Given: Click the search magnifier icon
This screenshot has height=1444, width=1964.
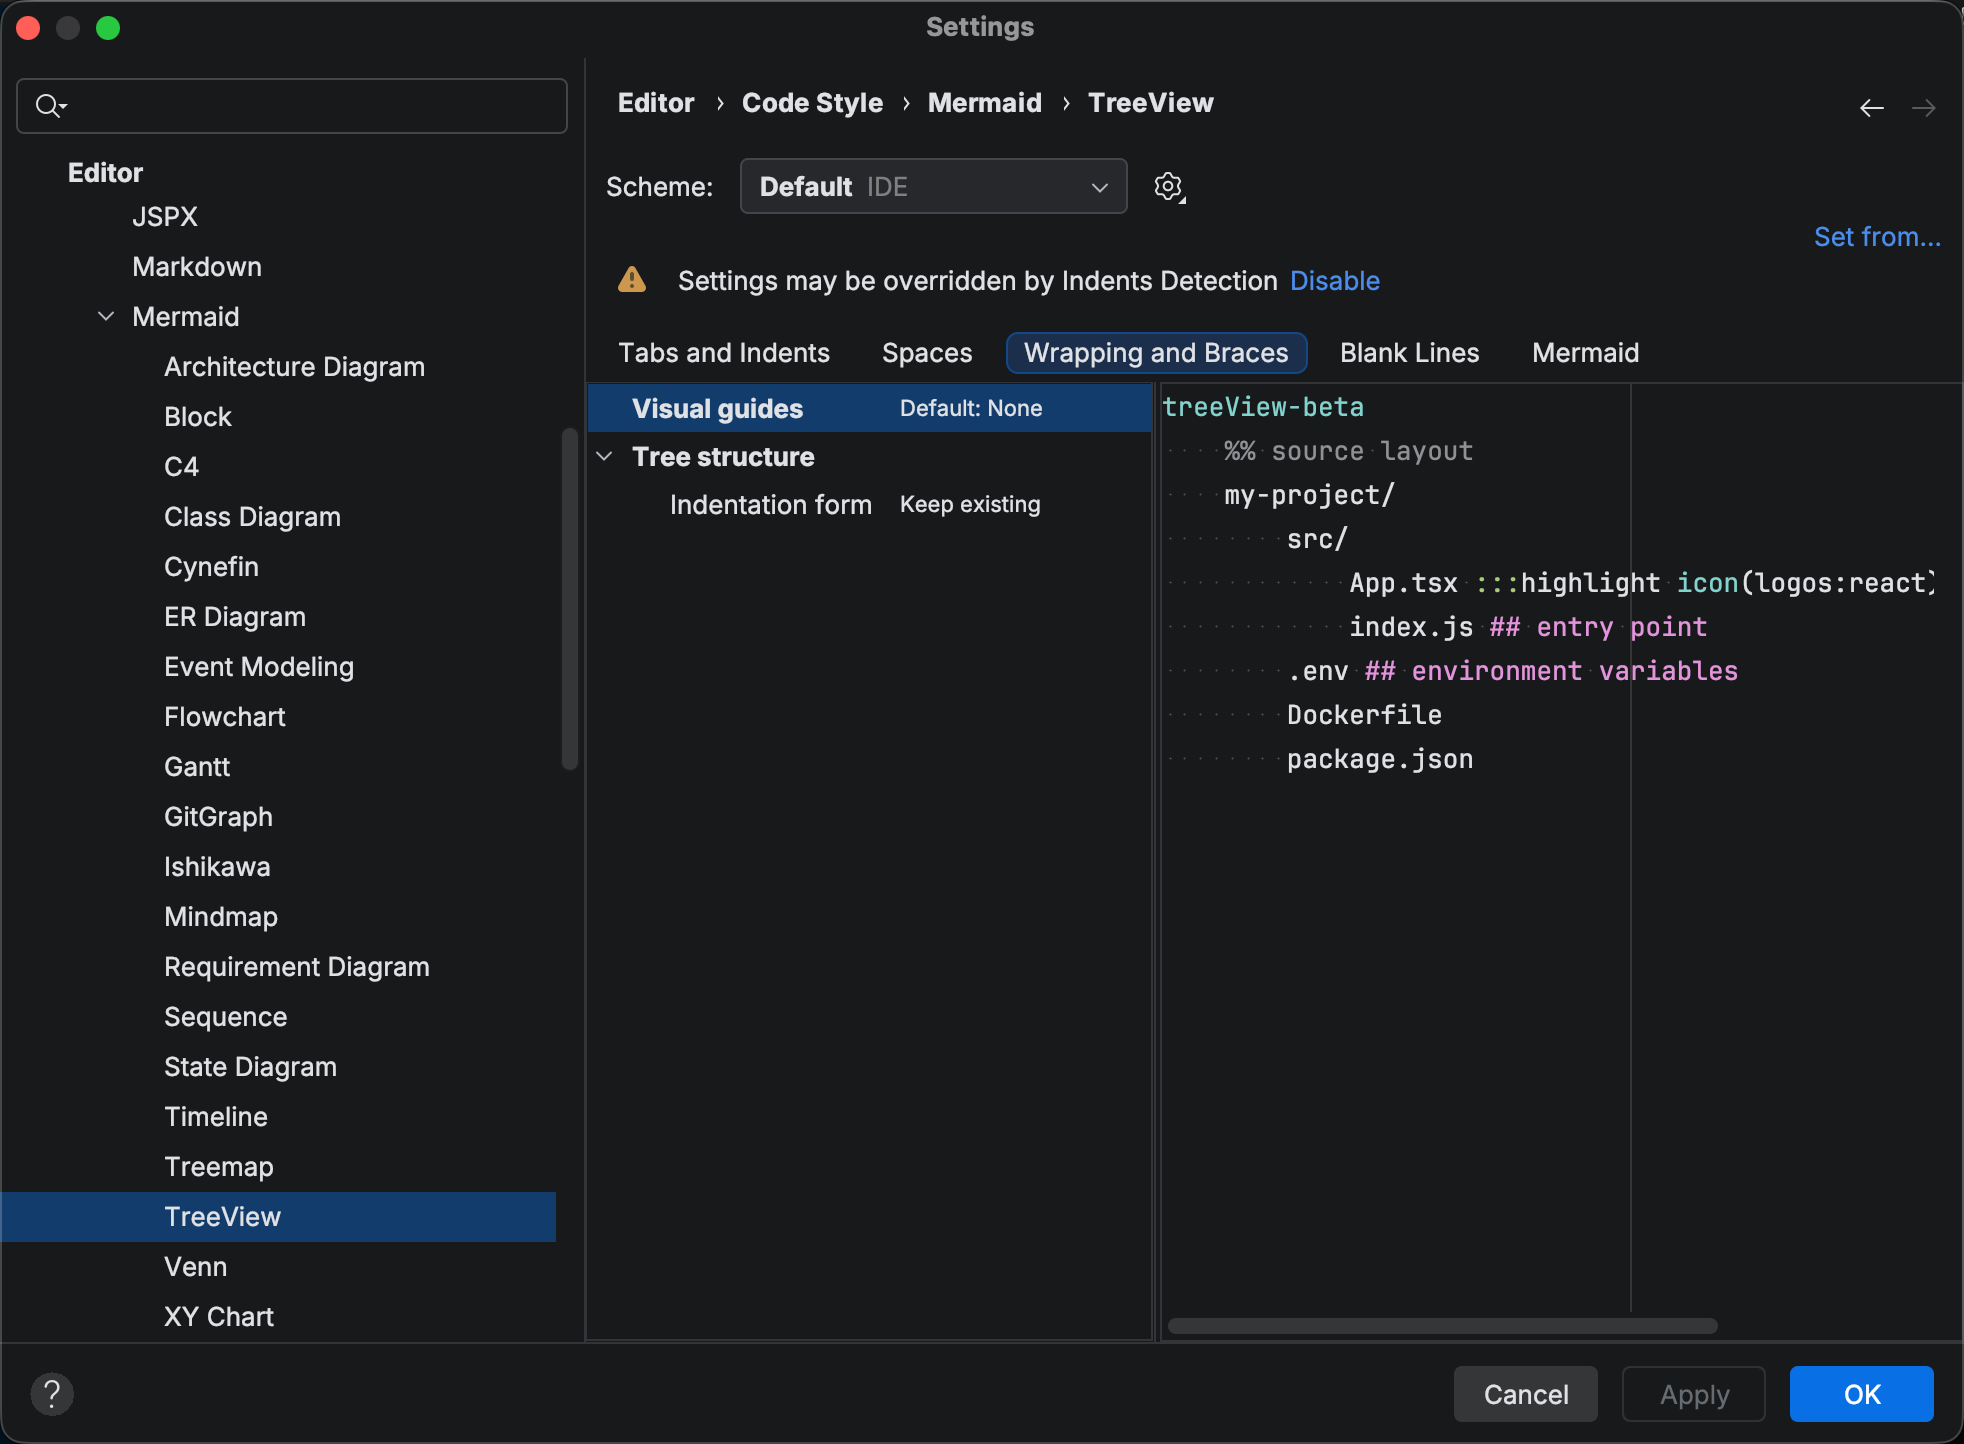Looking at the screenshot, I should 50,106.
